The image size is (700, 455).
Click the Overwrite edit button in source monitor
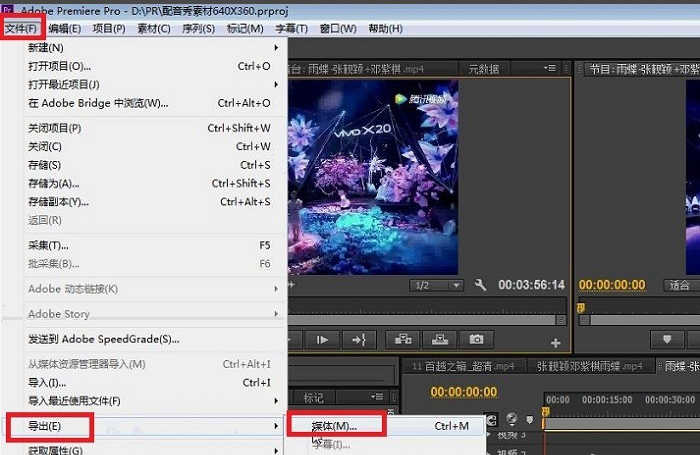(x=439, y=340)
